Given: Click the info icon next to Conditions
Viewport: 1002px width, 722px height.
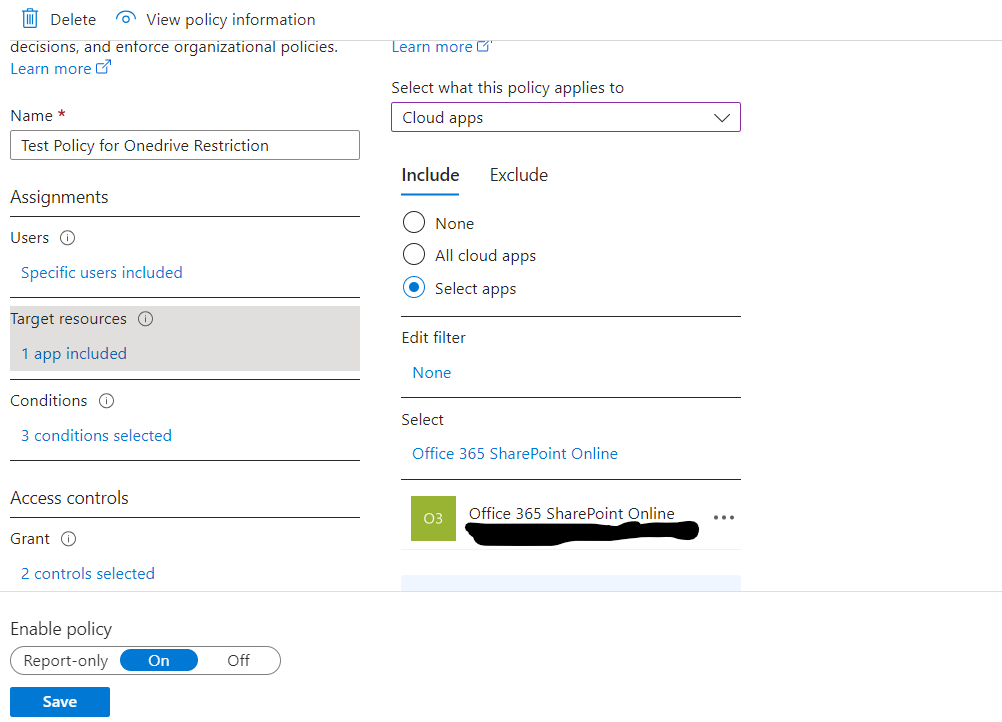Looking at the screenshot, I should click(106, 401).
